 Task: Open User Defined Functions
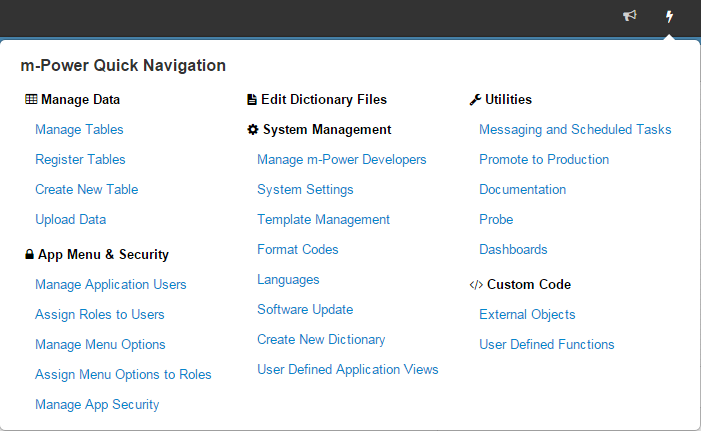click(x=546, y=344)
